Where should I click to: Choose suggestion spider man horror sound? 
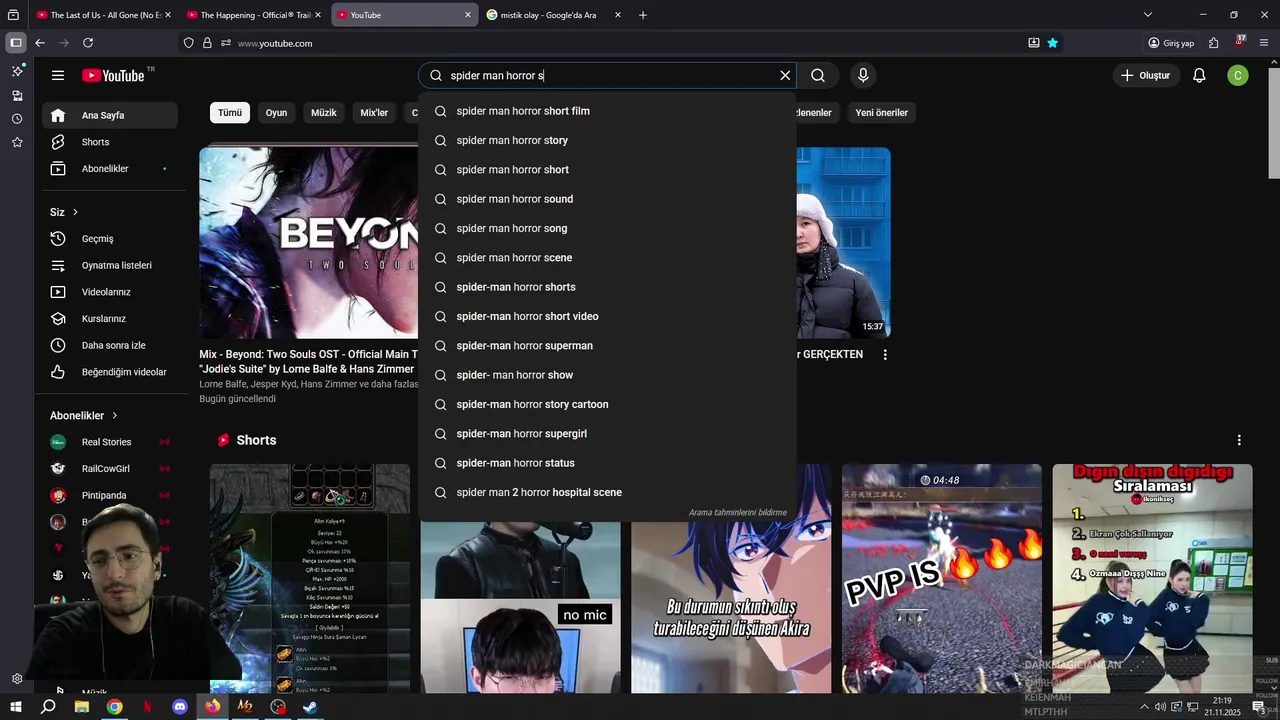tap(607, 199)
